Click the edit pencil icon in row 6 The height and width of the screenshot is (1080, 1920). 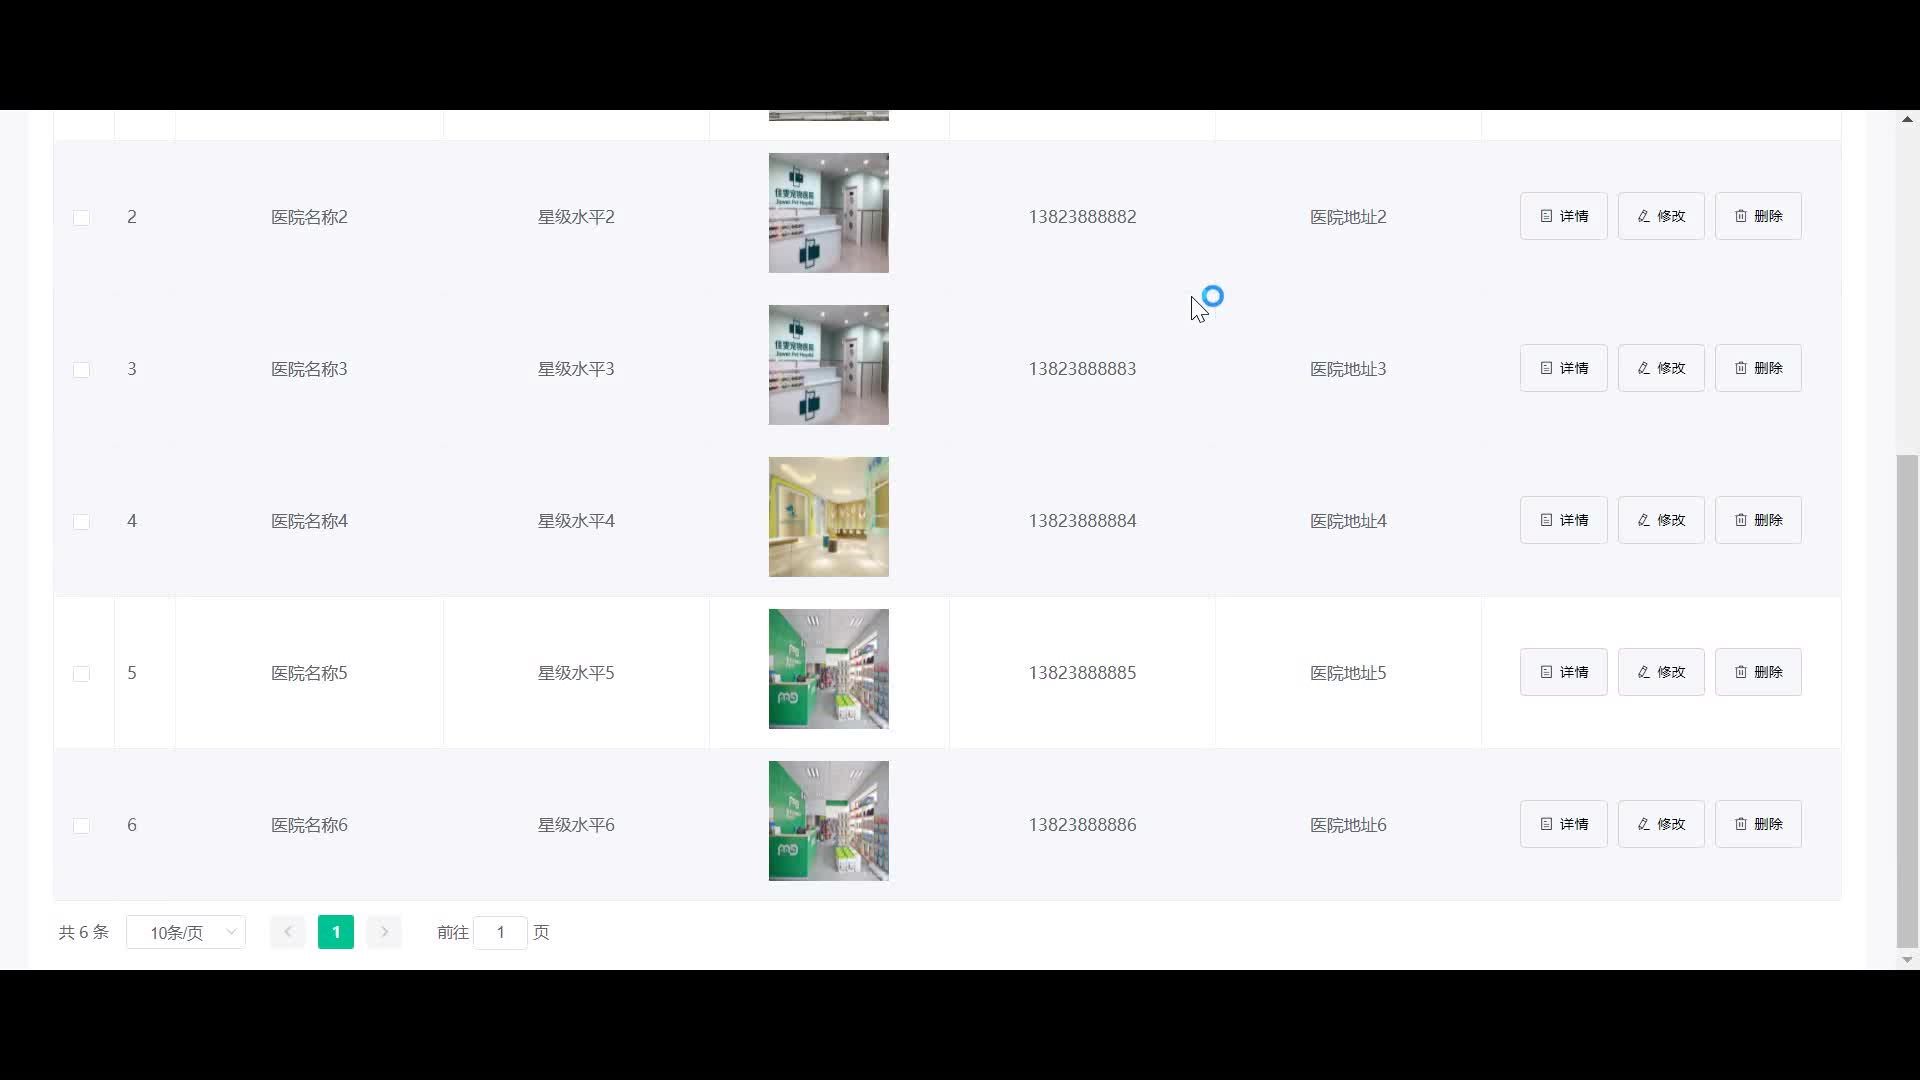[1643, 824]
